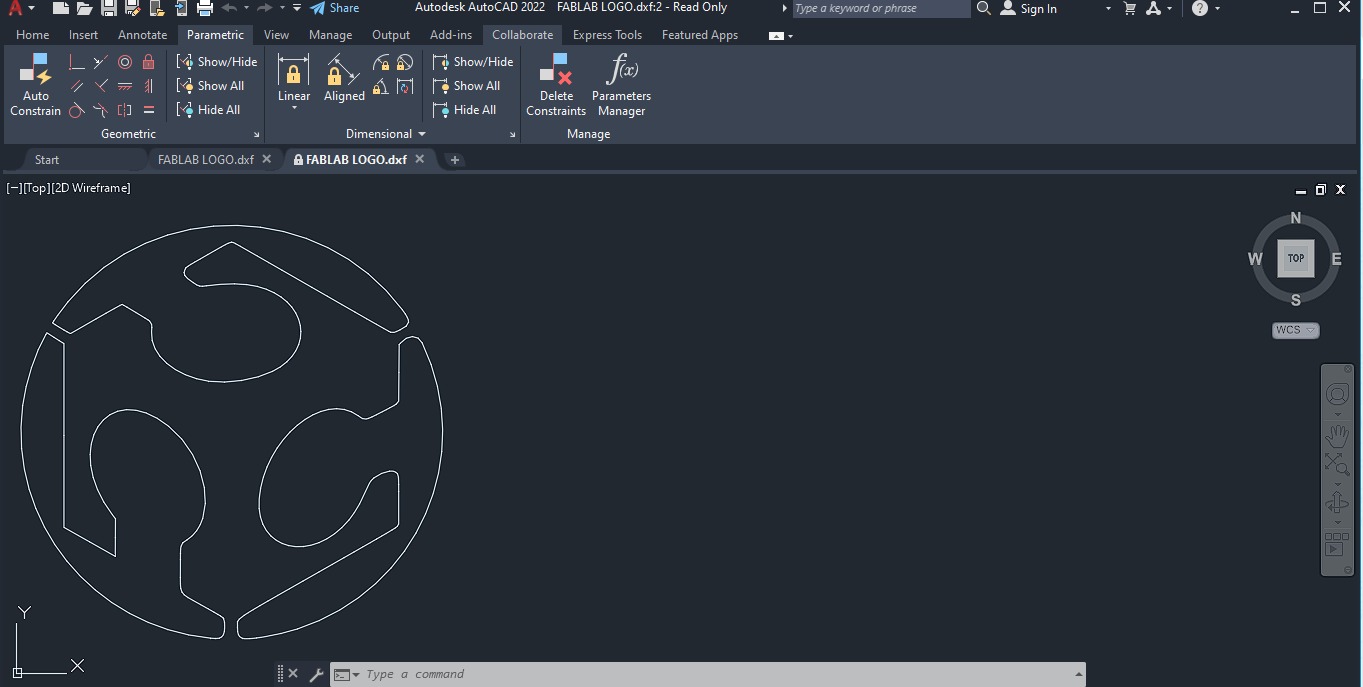This screenshot has width=1363, height=687.
Task: Toggle geometric constraints Show/Hide
Action: point(217,61)
